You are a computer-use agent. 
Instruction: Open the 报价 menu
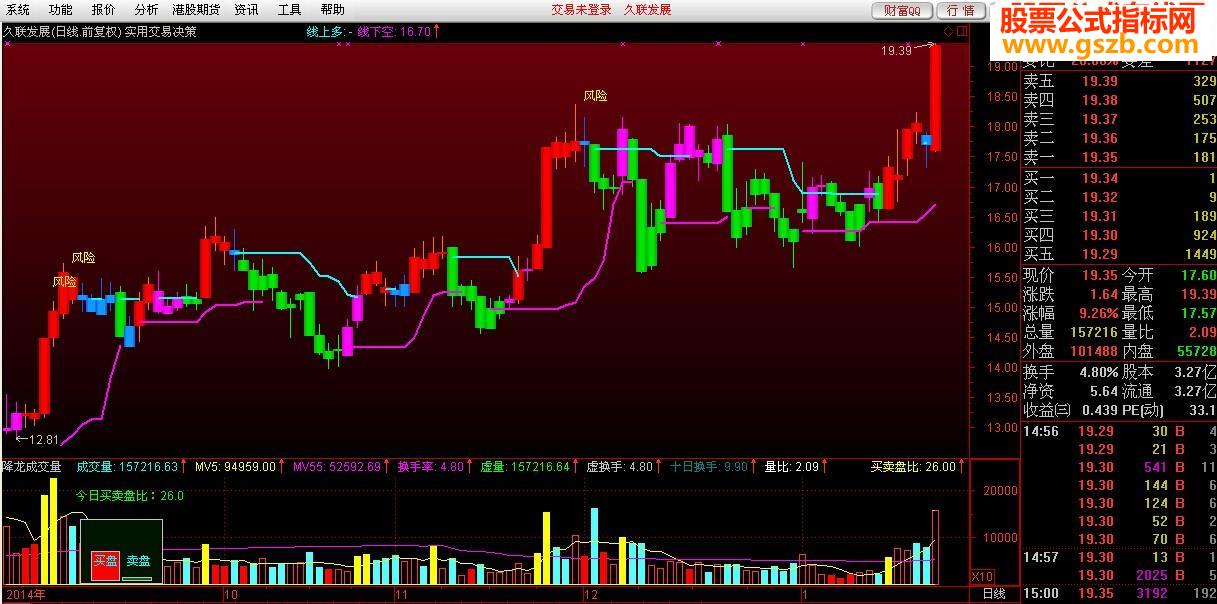tap(104, 10)
